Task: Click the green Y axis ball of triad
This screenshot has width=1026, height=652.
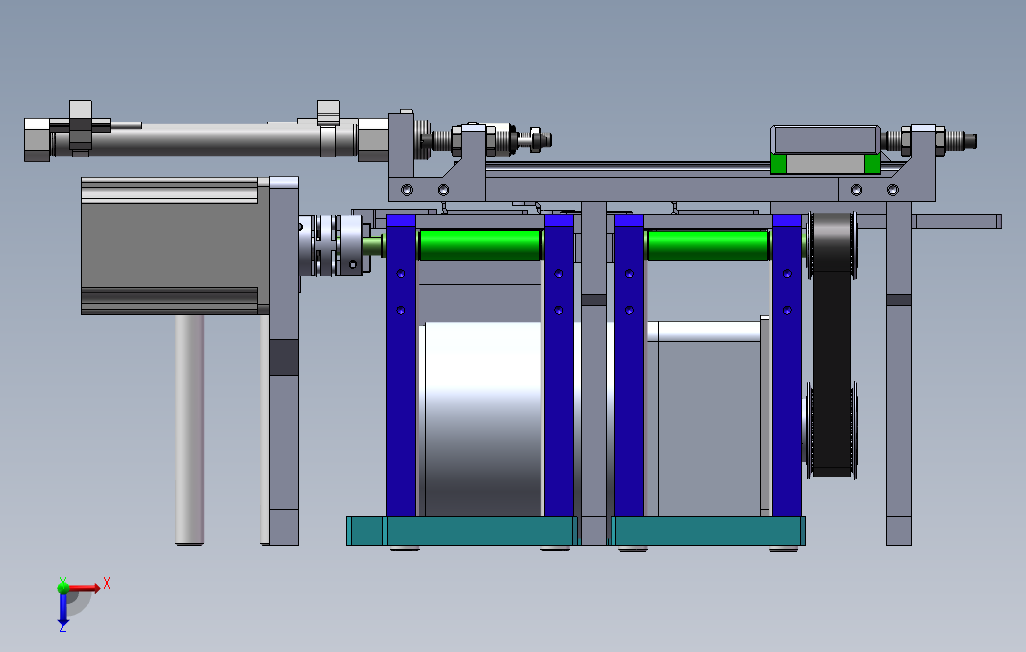Action: pos(63,587)
